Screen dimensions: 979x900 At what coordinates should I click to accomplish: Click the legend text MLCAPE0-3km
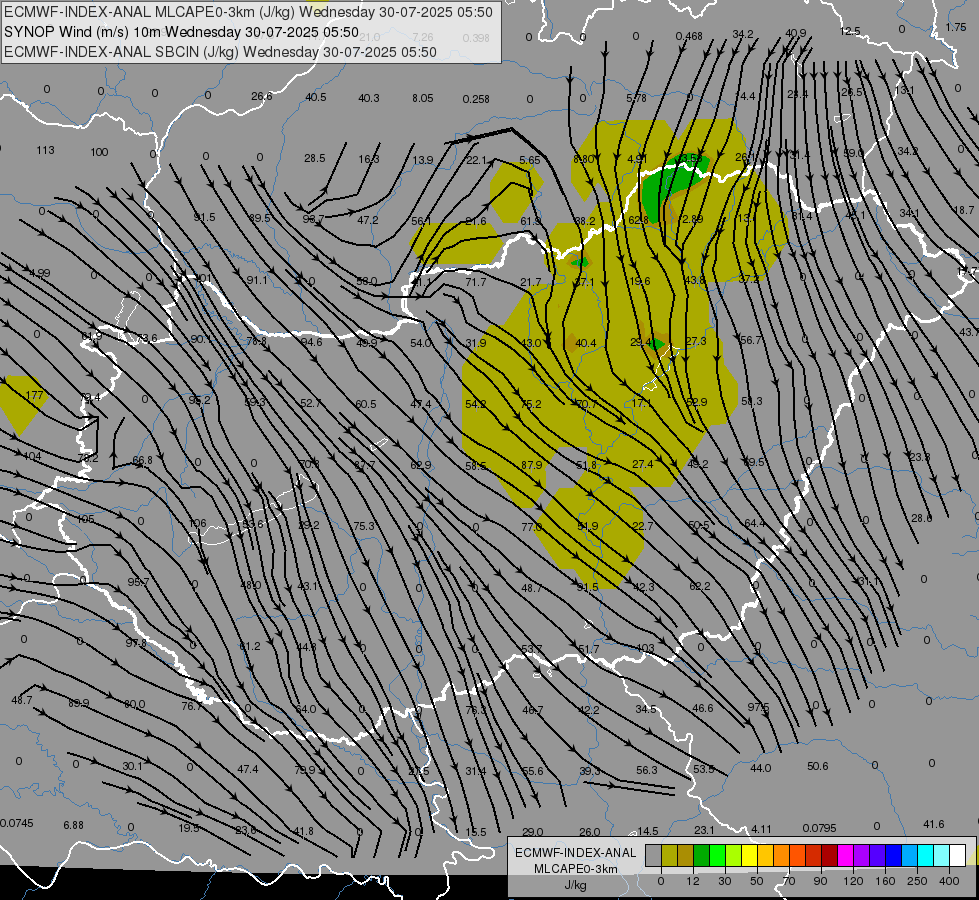pos(576,869)
